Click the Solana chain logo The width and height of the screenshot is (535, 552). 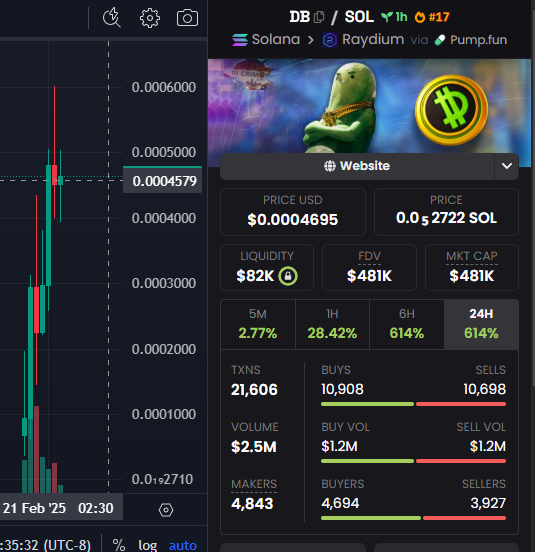point(240,40)
